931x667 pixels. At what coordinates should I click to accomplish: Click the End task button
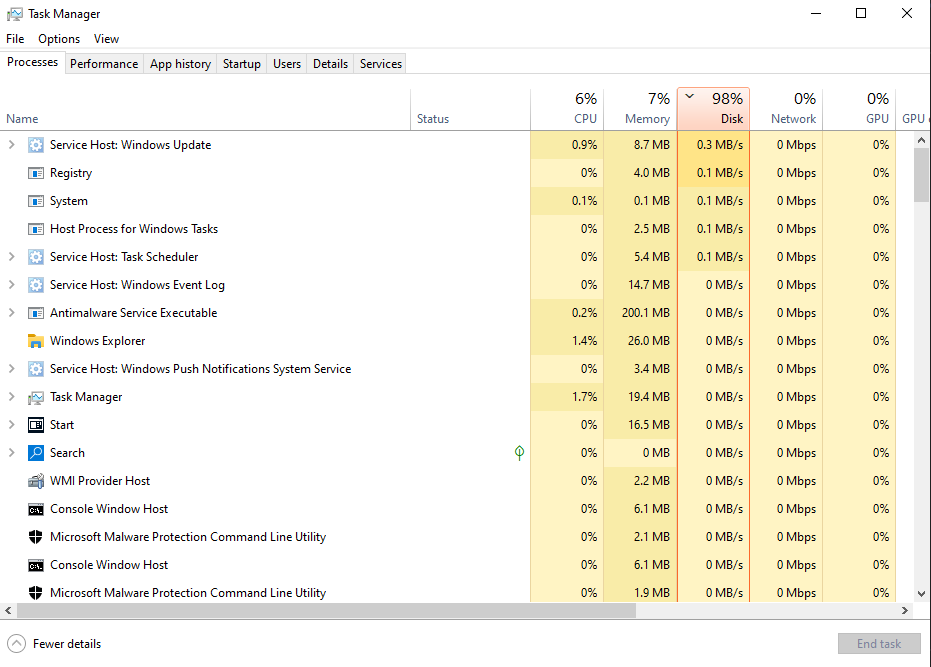tap(879, 643)
